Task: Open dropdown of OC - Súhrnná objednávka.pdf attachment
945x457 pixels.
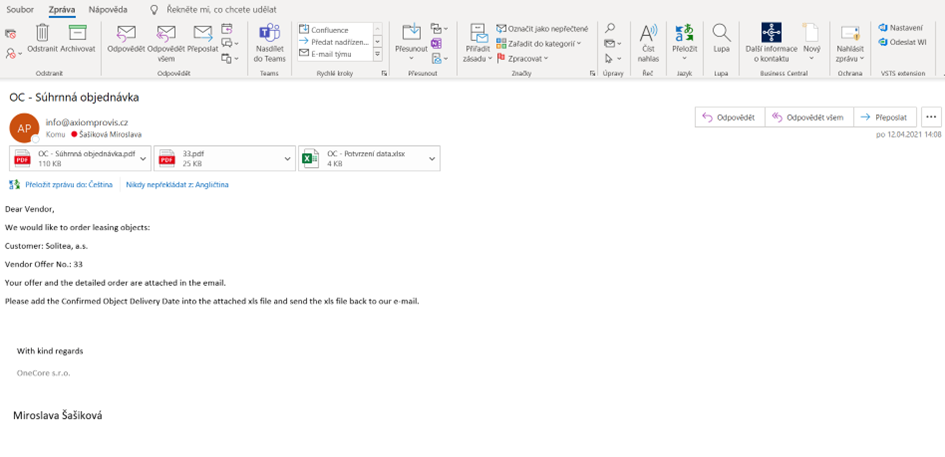Action: coord(144,158)
